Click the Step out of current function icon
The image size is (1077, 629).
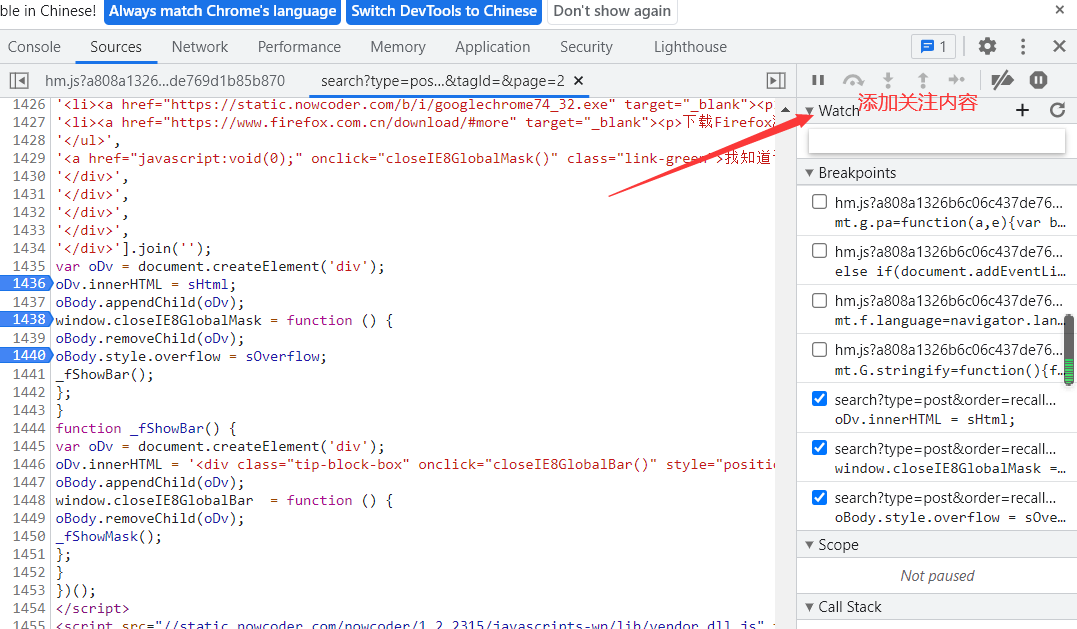pos(923,80)
